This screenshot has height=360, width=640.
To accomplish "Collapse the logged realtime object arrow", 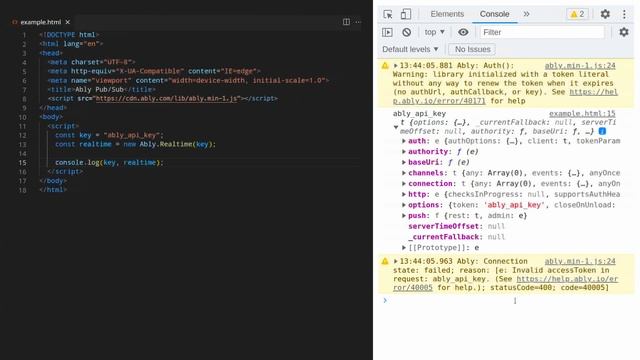I will pos(396,127).
